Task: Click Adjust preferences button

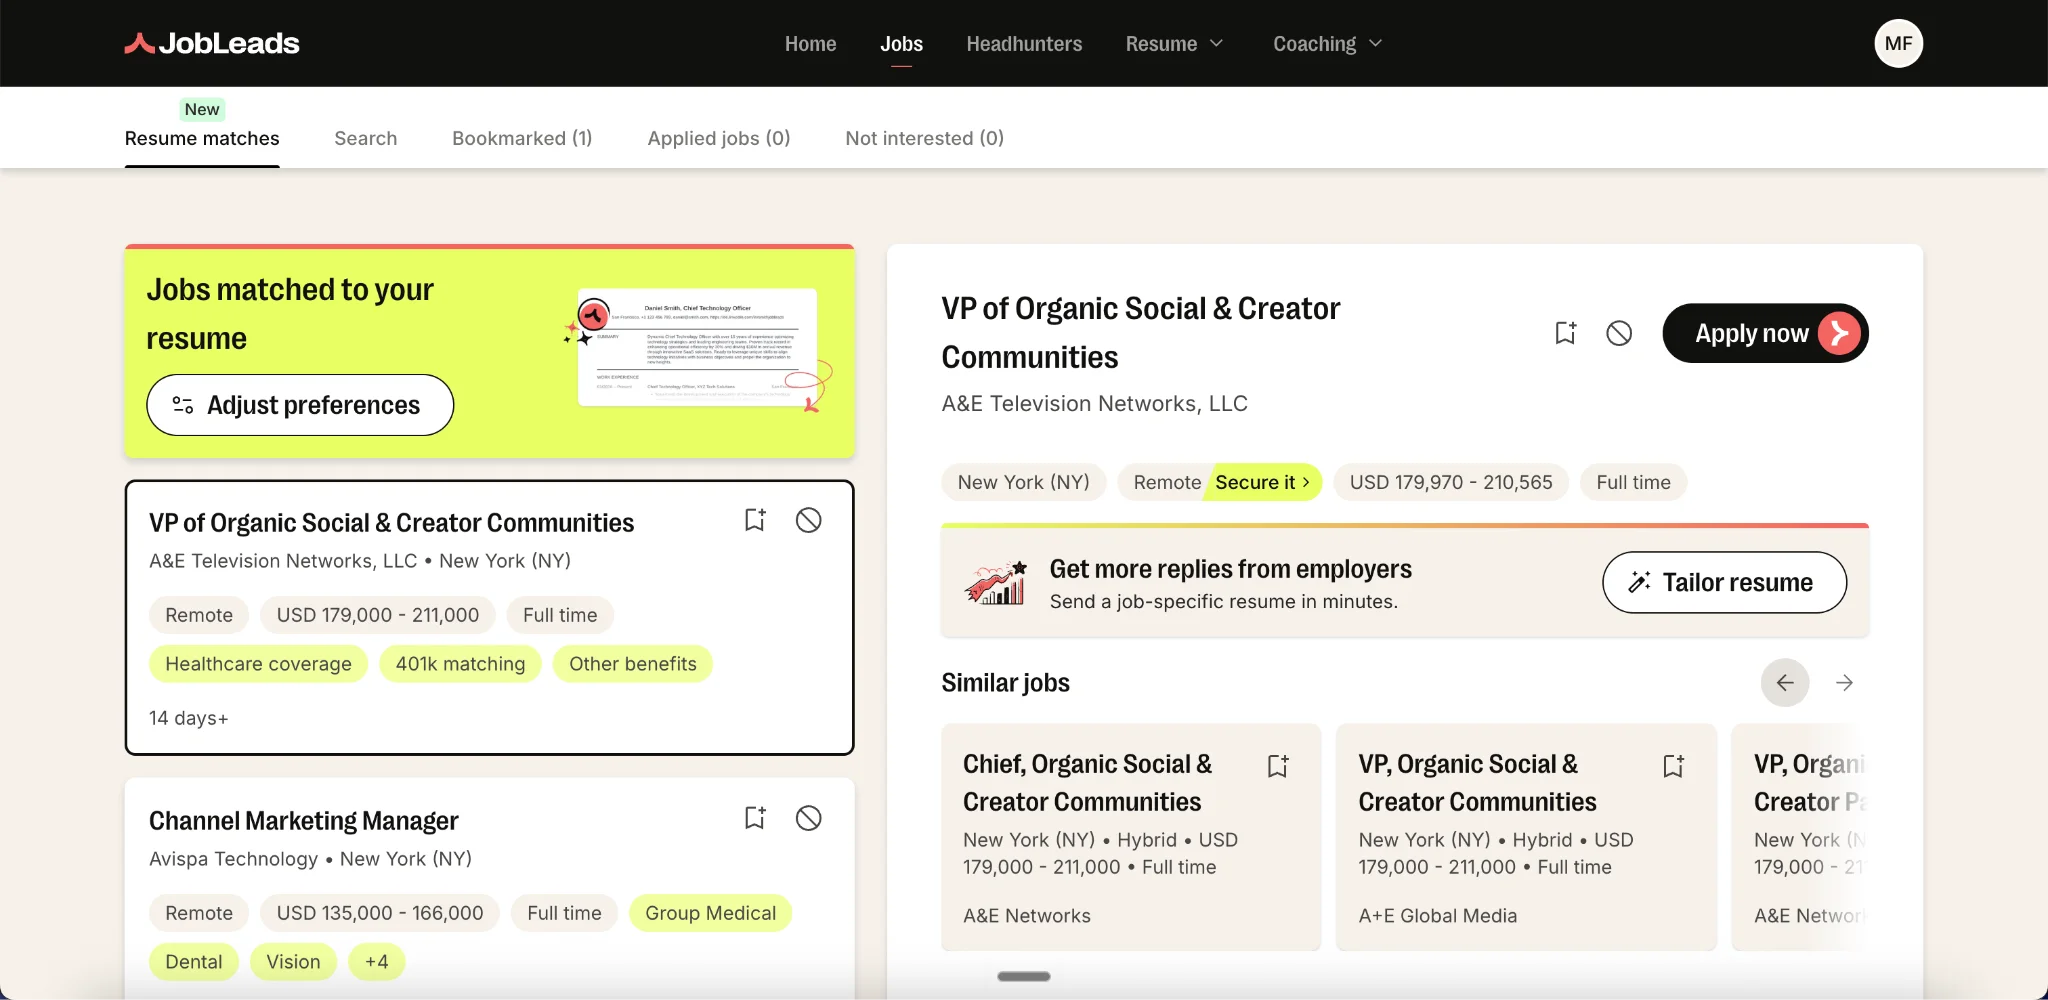Action: point(300,405)
